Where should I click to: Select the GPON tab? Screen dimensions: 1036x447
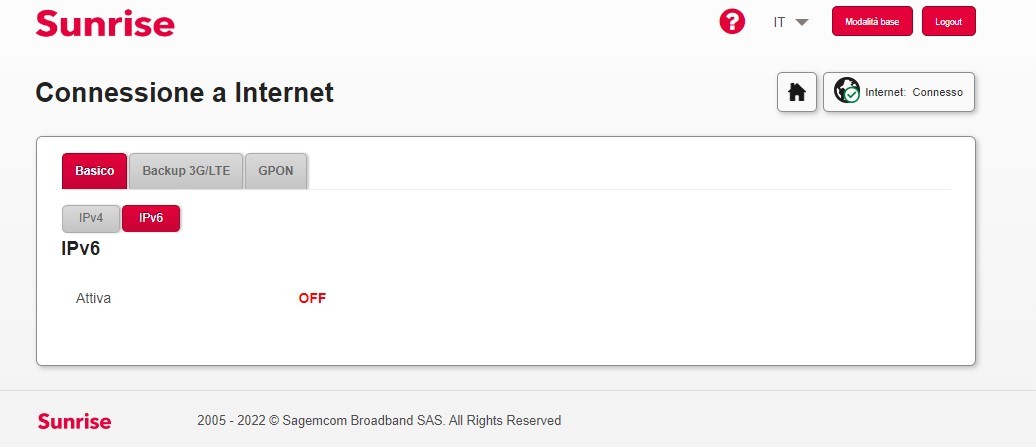pyautogui.click(x=276, y=171)
